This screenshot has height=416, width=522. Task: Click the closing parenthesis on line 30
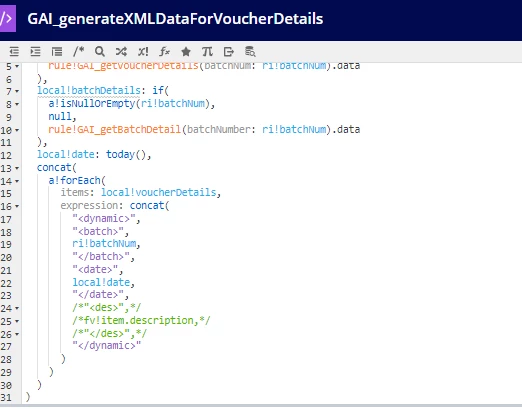[x=39, y=385]
